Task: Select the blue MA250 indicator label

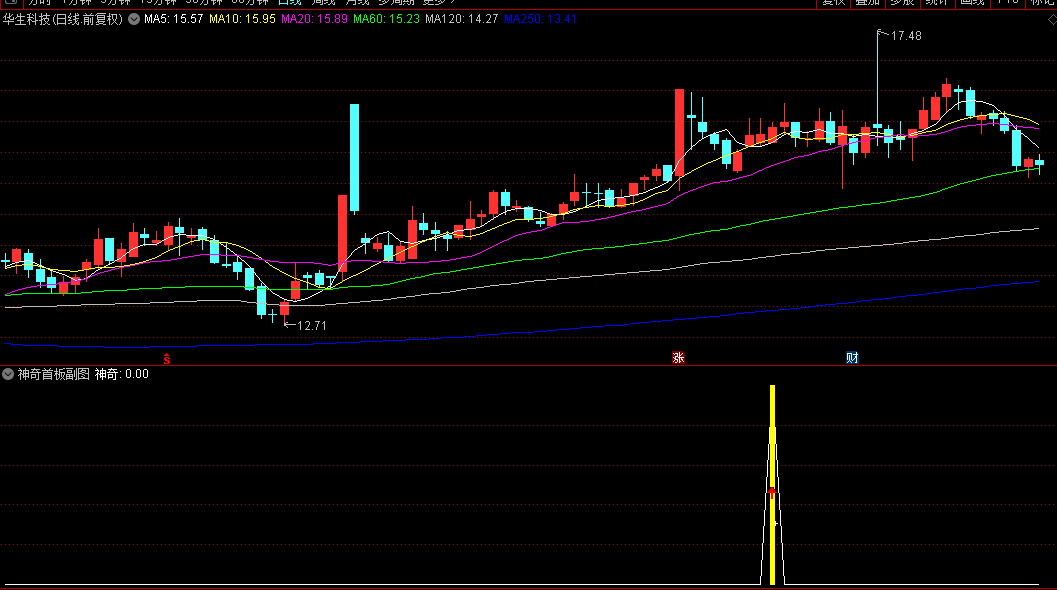Action: [x=541, y=19]
